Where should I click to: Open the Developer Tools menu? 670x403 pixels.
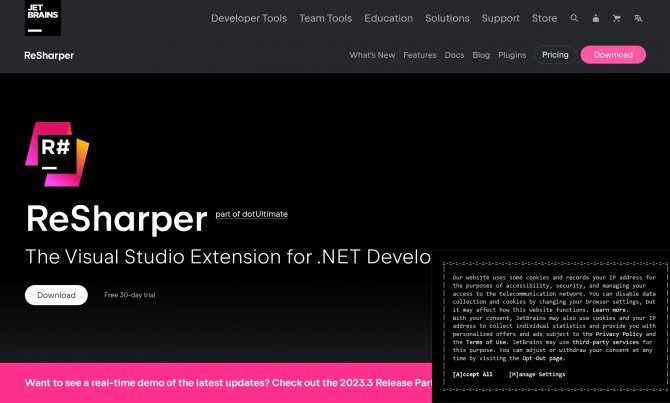pyautogui.click(x=249, y=18)
